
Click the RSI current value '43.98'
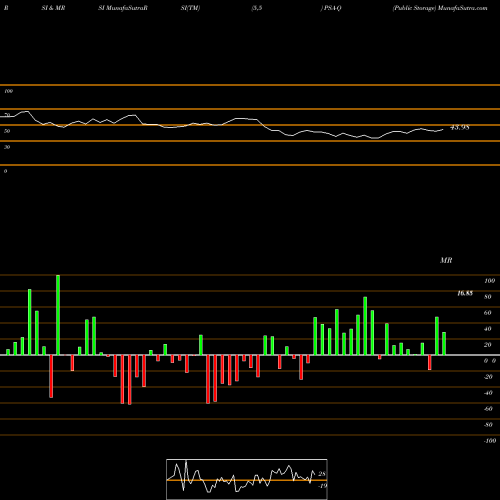click(x=460, y=127)
